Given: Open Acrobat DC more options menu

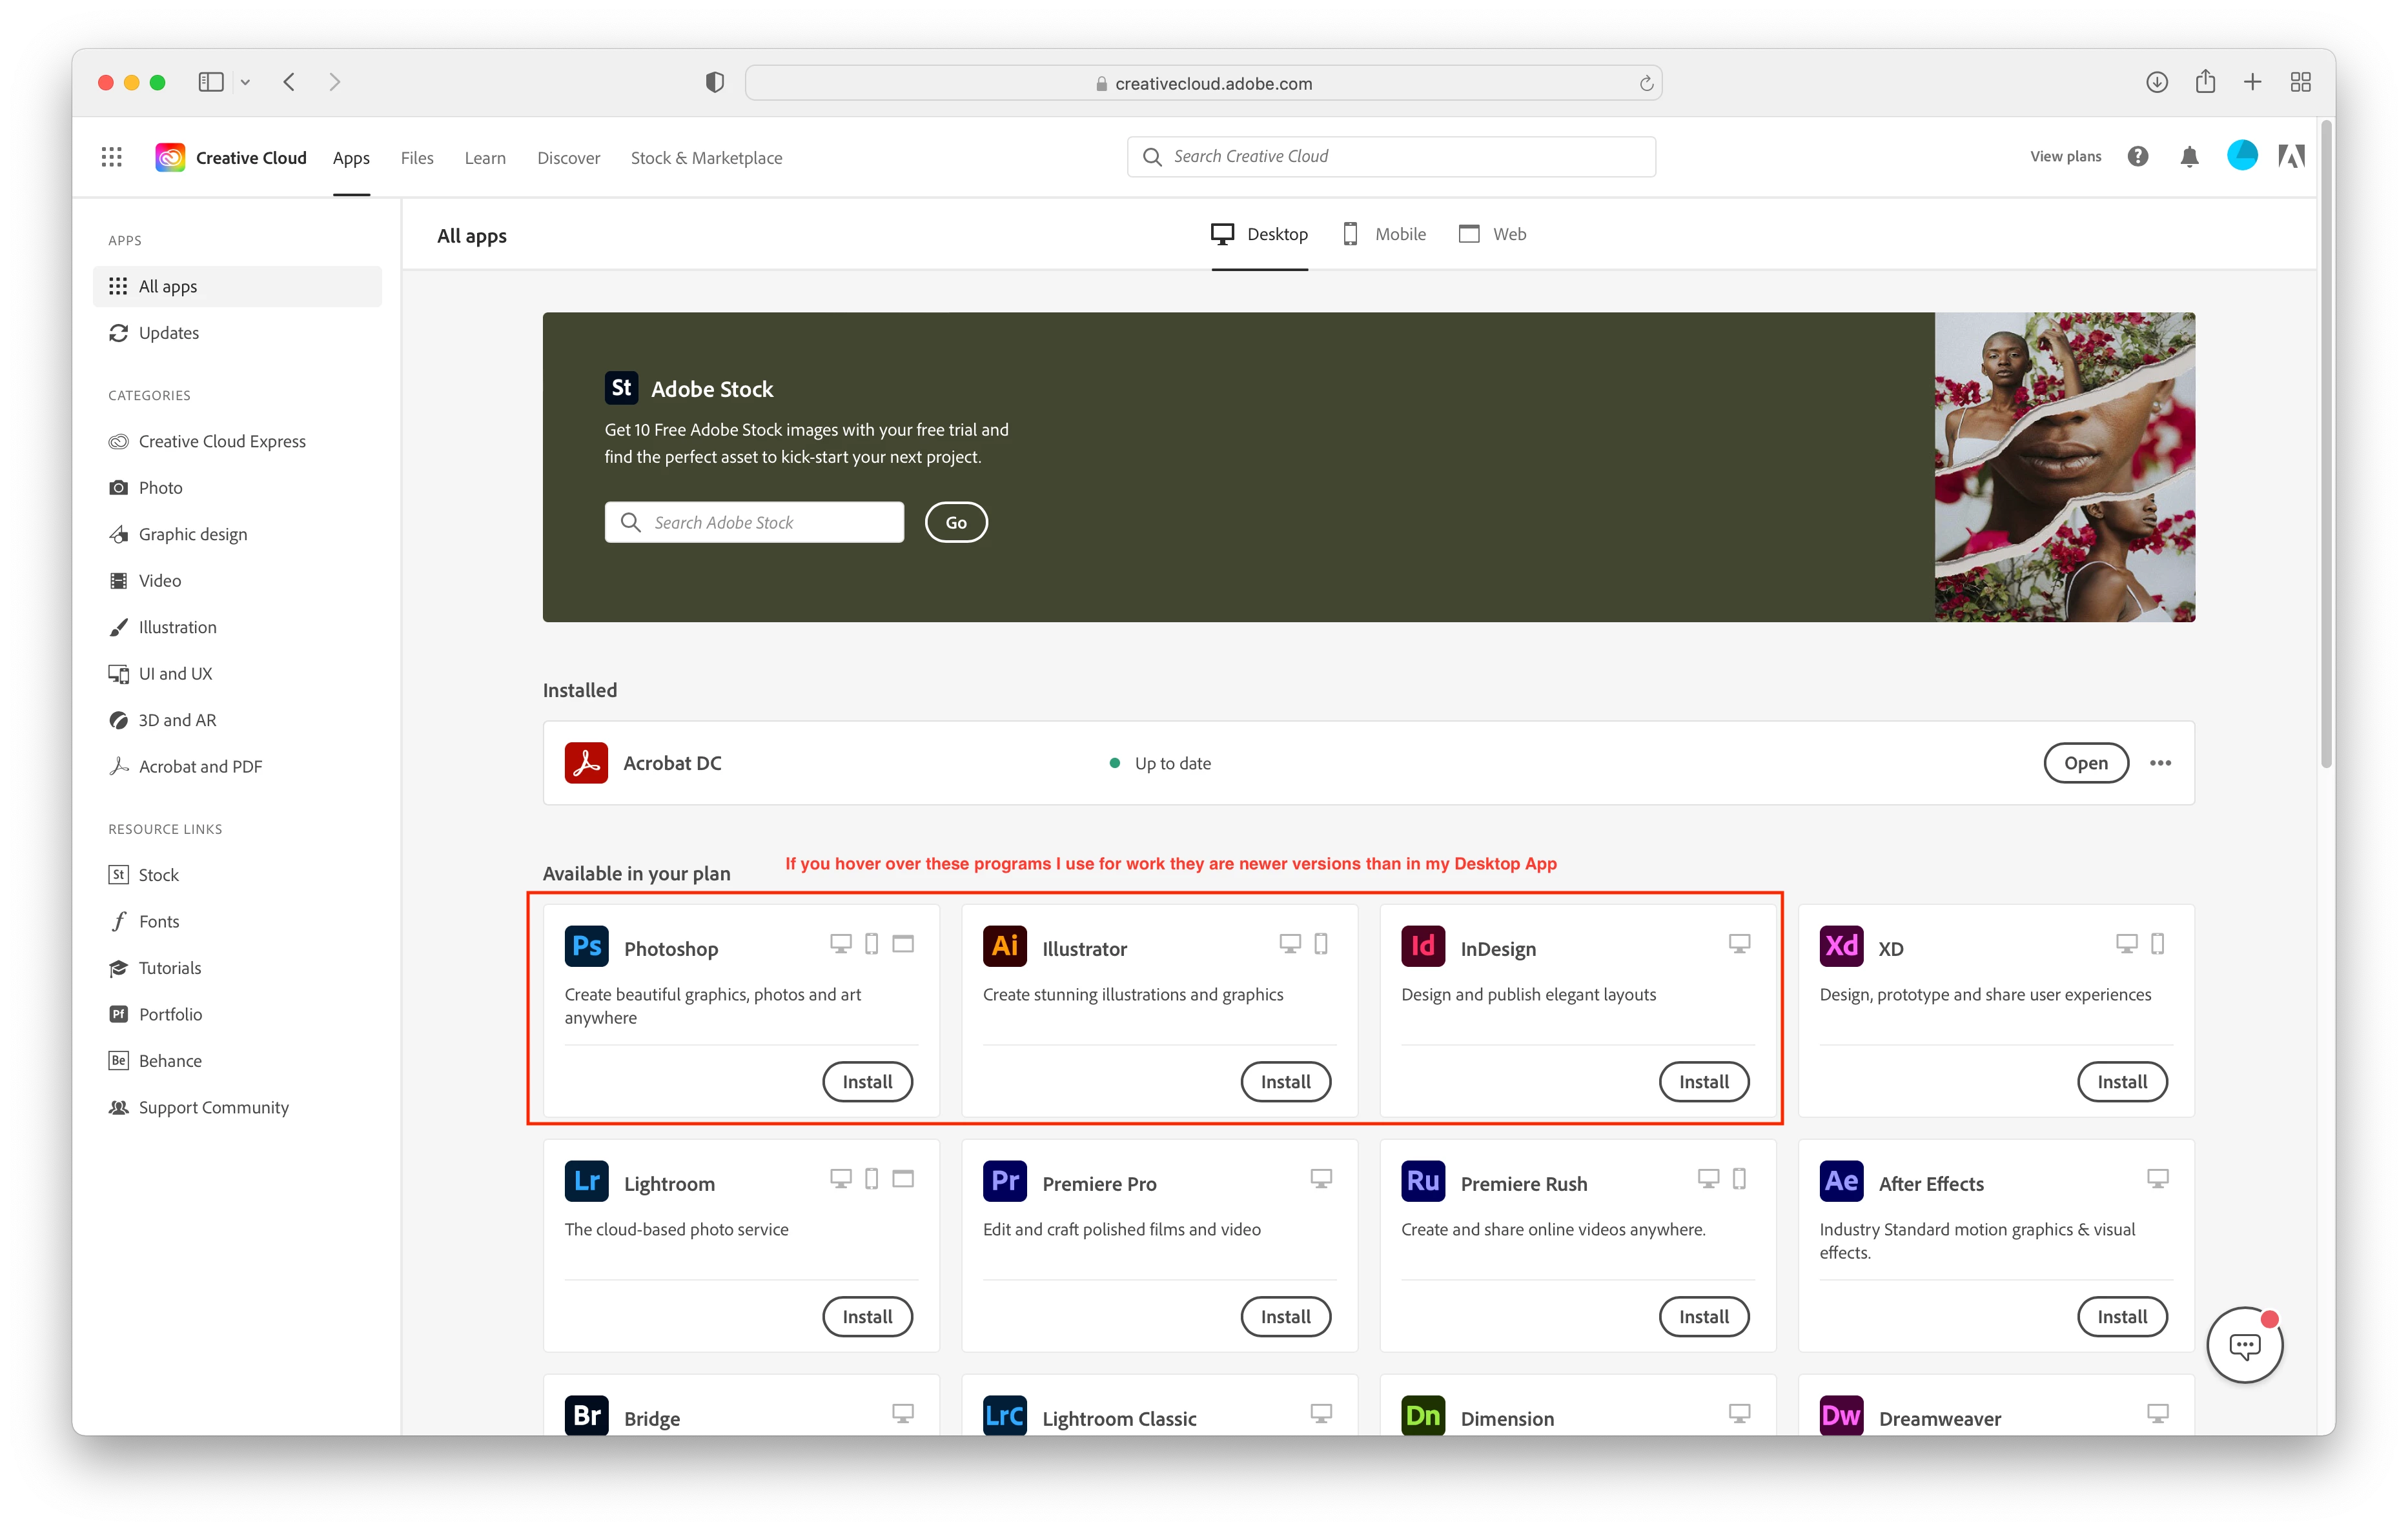Looking at the screenshot, I should point(2160,763).
